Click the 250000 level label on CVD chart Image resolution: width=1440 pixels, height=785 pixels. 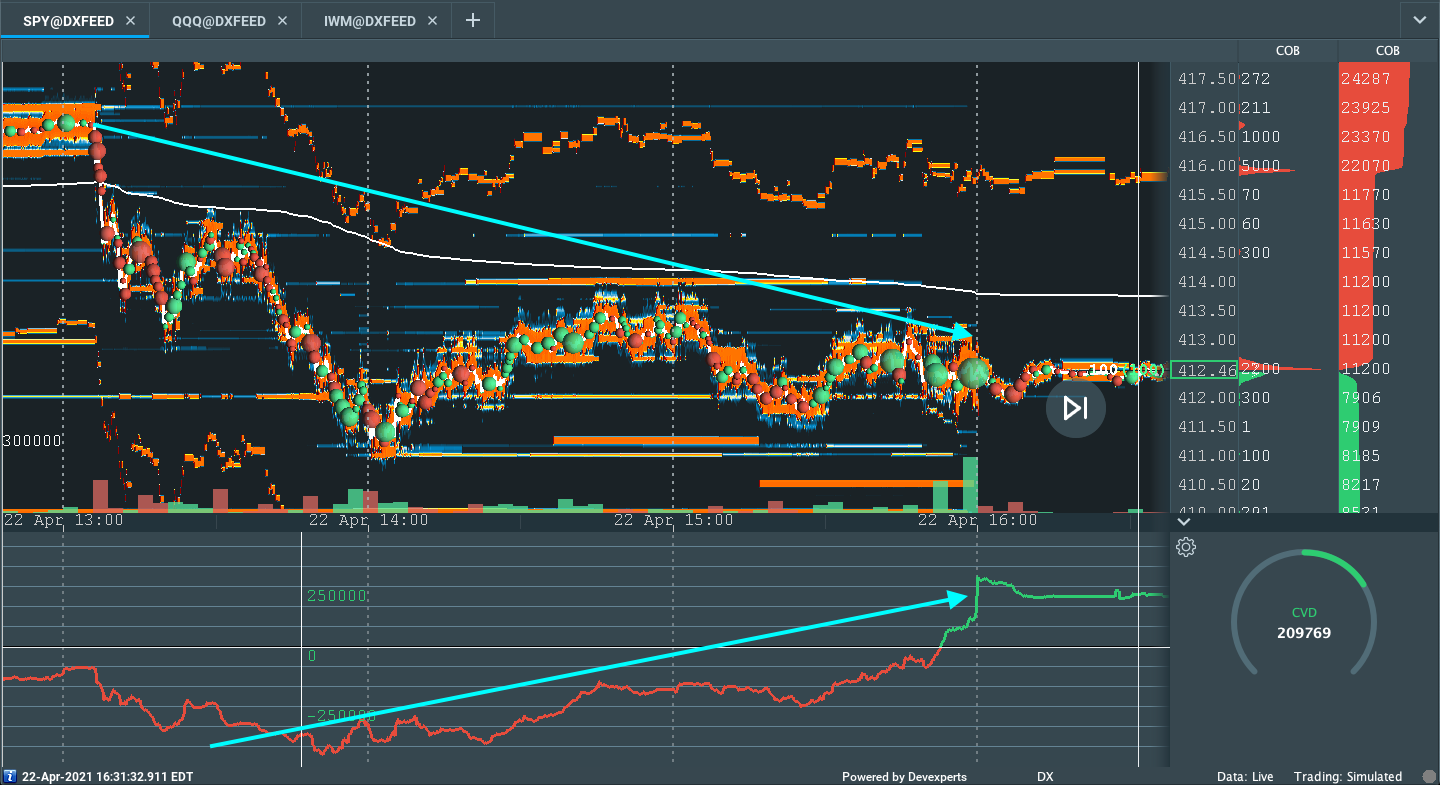point(337,596)
